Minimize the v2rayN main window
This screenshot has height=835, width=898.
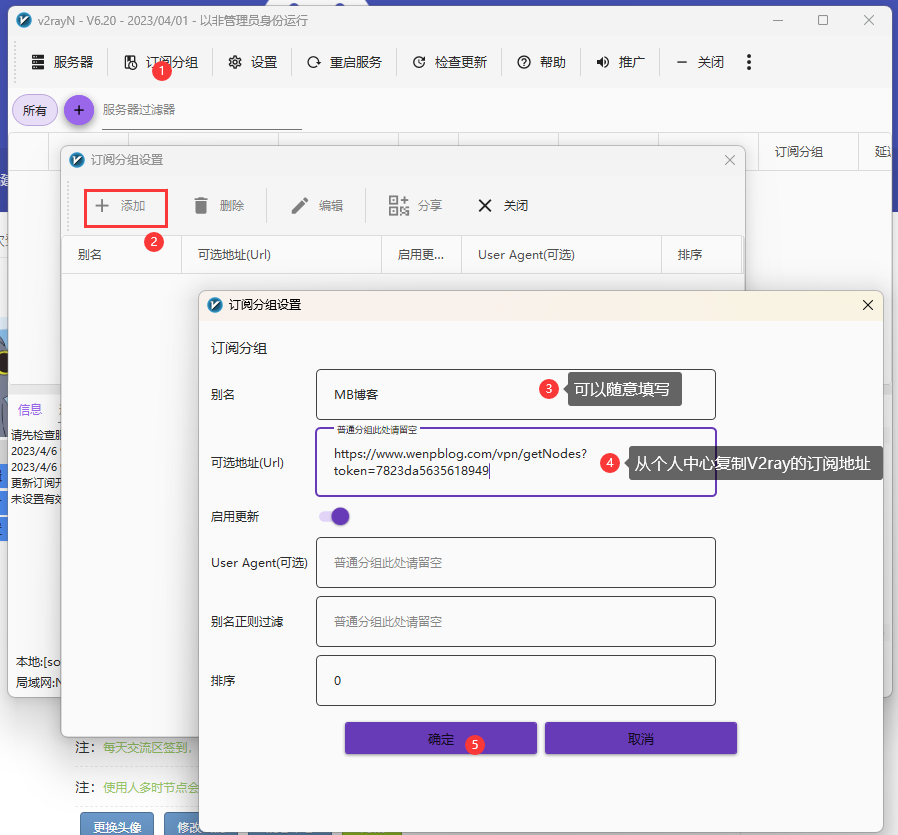778,20
